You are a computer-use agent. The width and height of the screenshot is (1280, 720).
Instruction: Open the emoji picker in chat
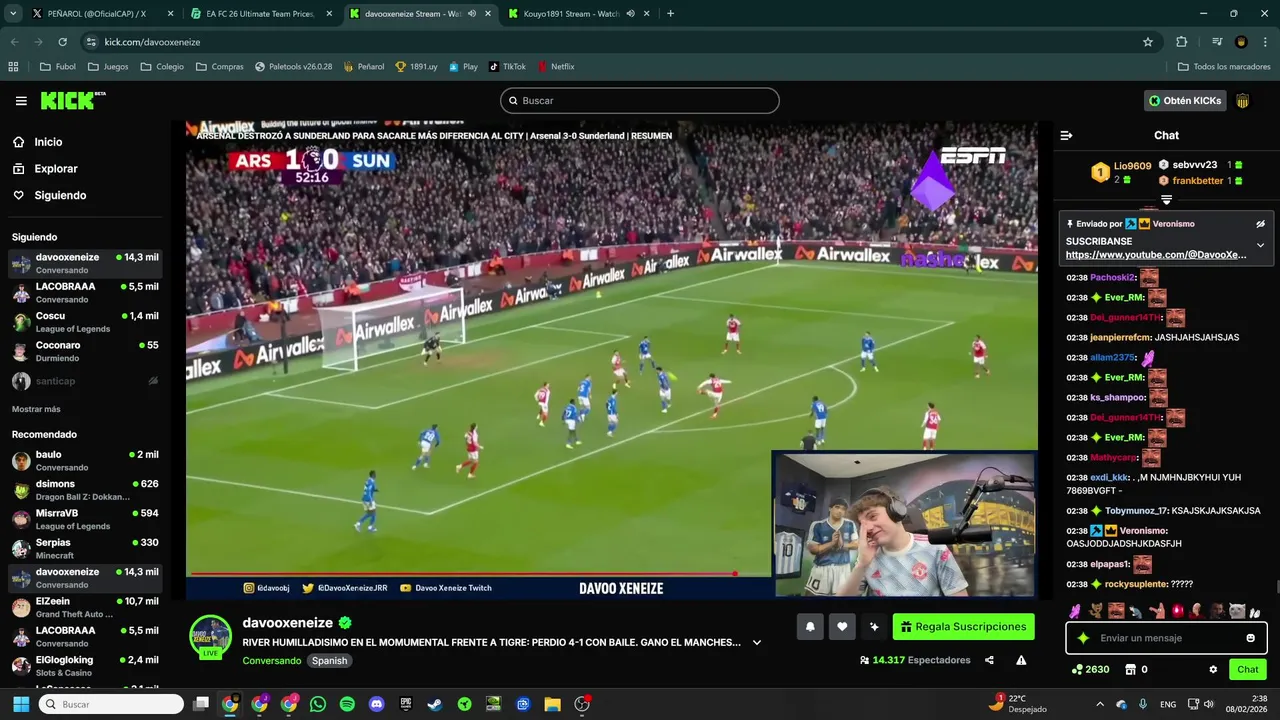(x=1250, y=638)
